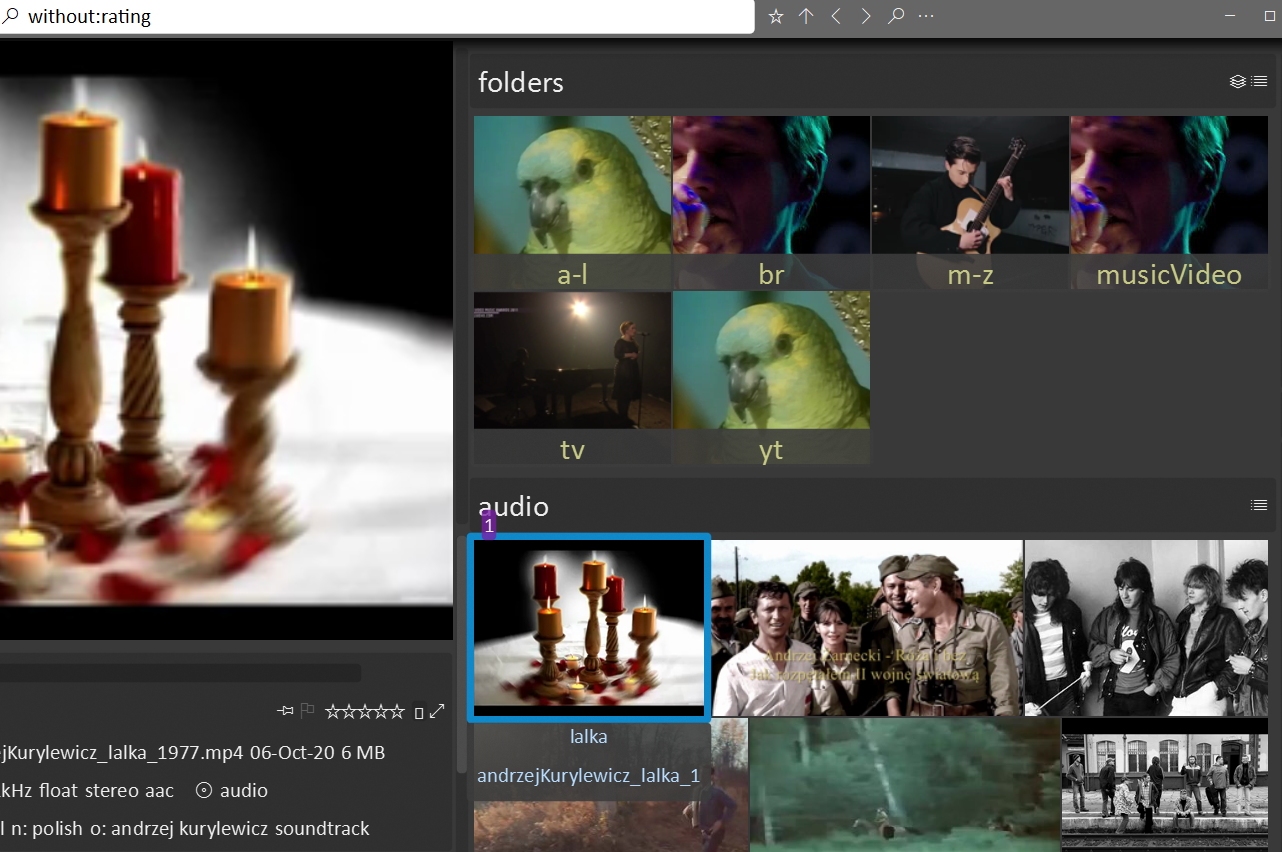This screenshot has width=1282, height=852.
Task: Open the musicVideo folder
Action: click(1169, 203)
